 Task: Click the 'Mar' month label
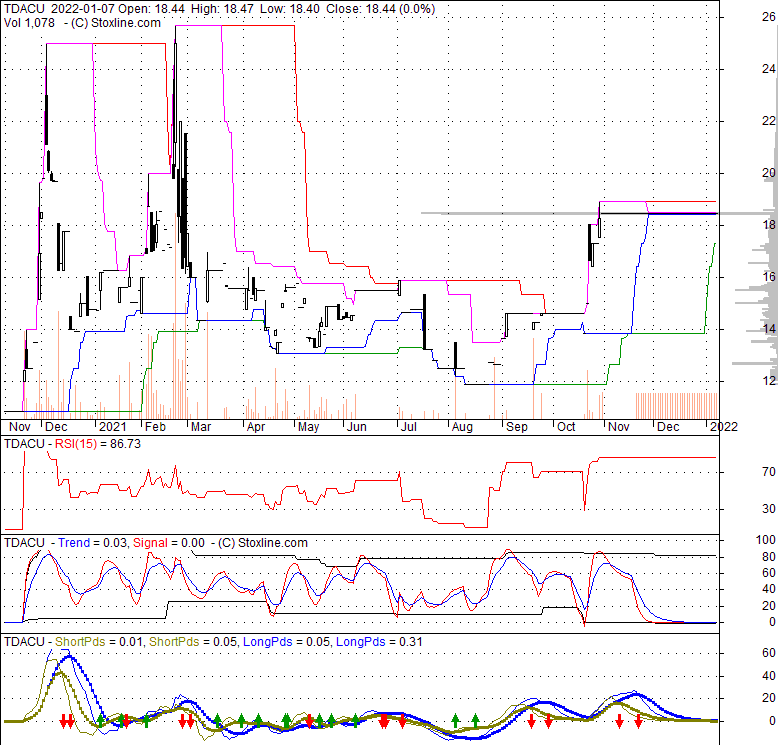coord(201,427)
